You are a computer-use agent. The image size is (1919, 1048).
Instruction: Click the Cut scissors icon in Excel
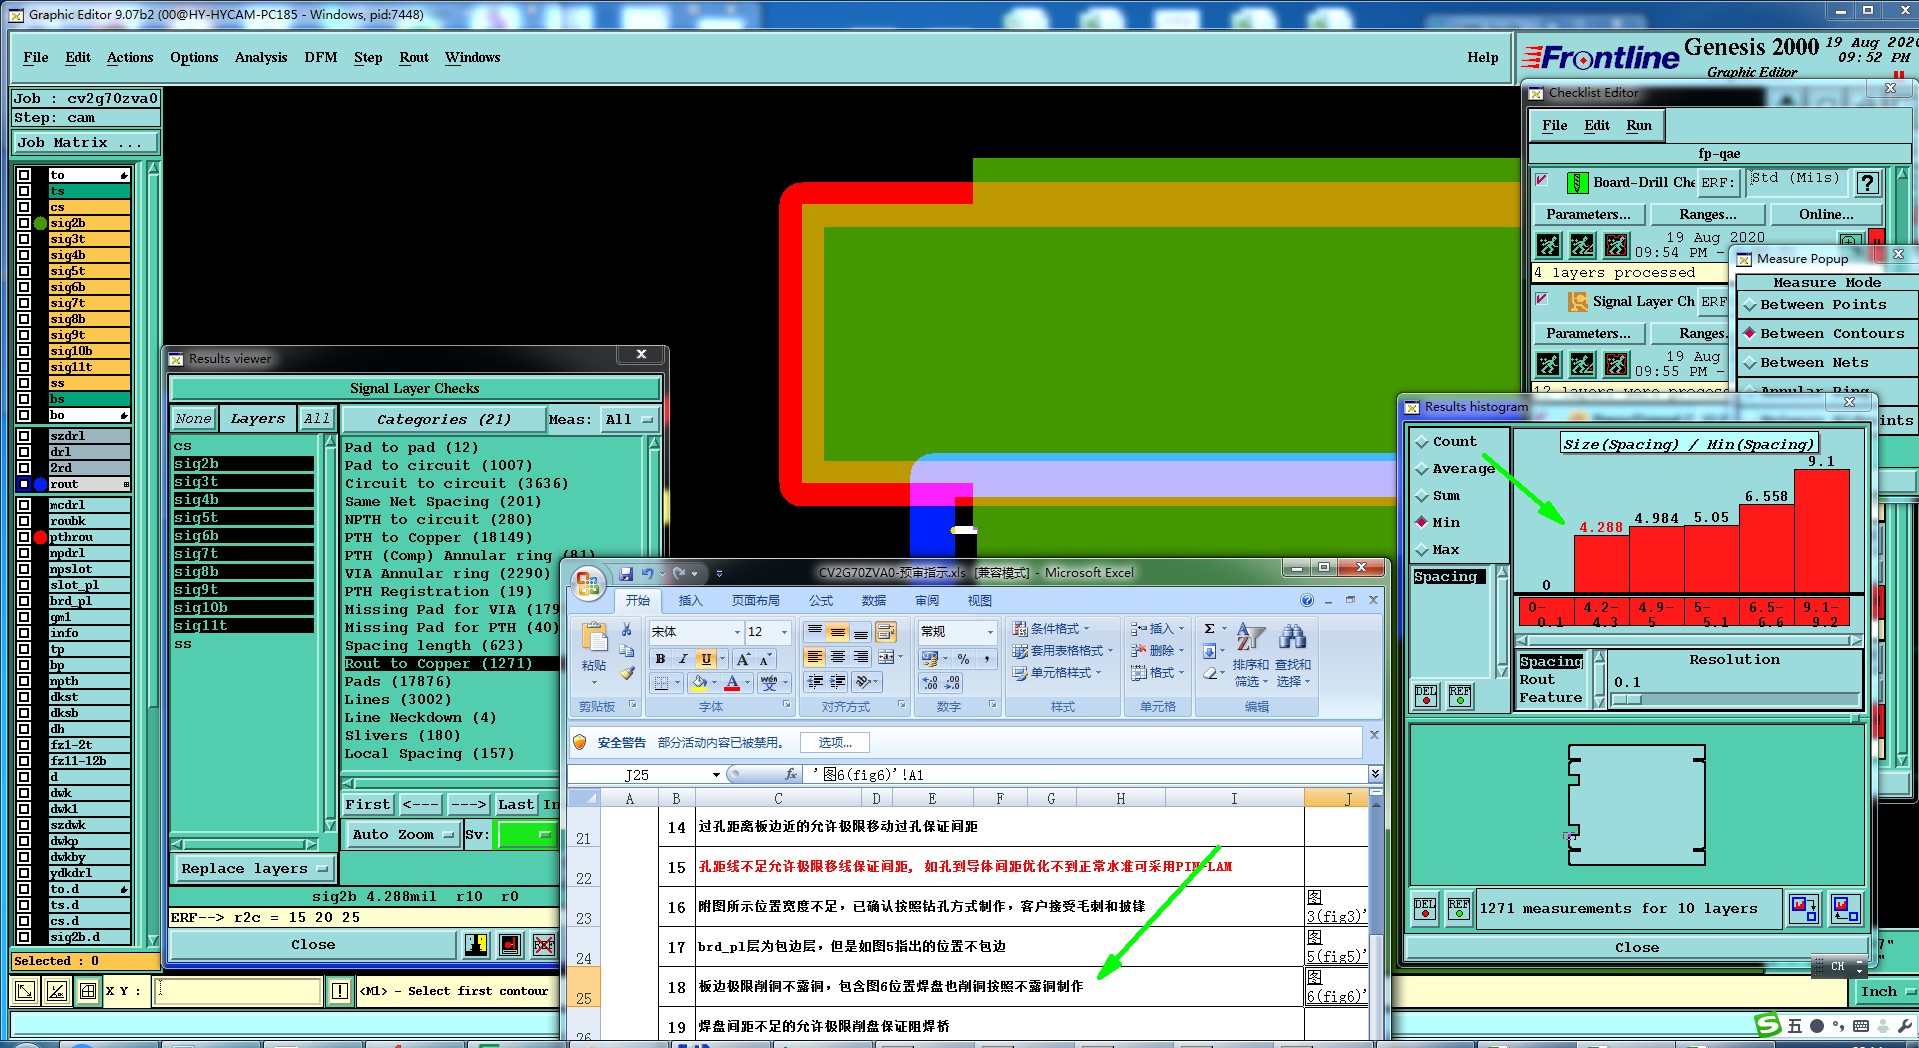pyautogui.click(x=627, y=629)
